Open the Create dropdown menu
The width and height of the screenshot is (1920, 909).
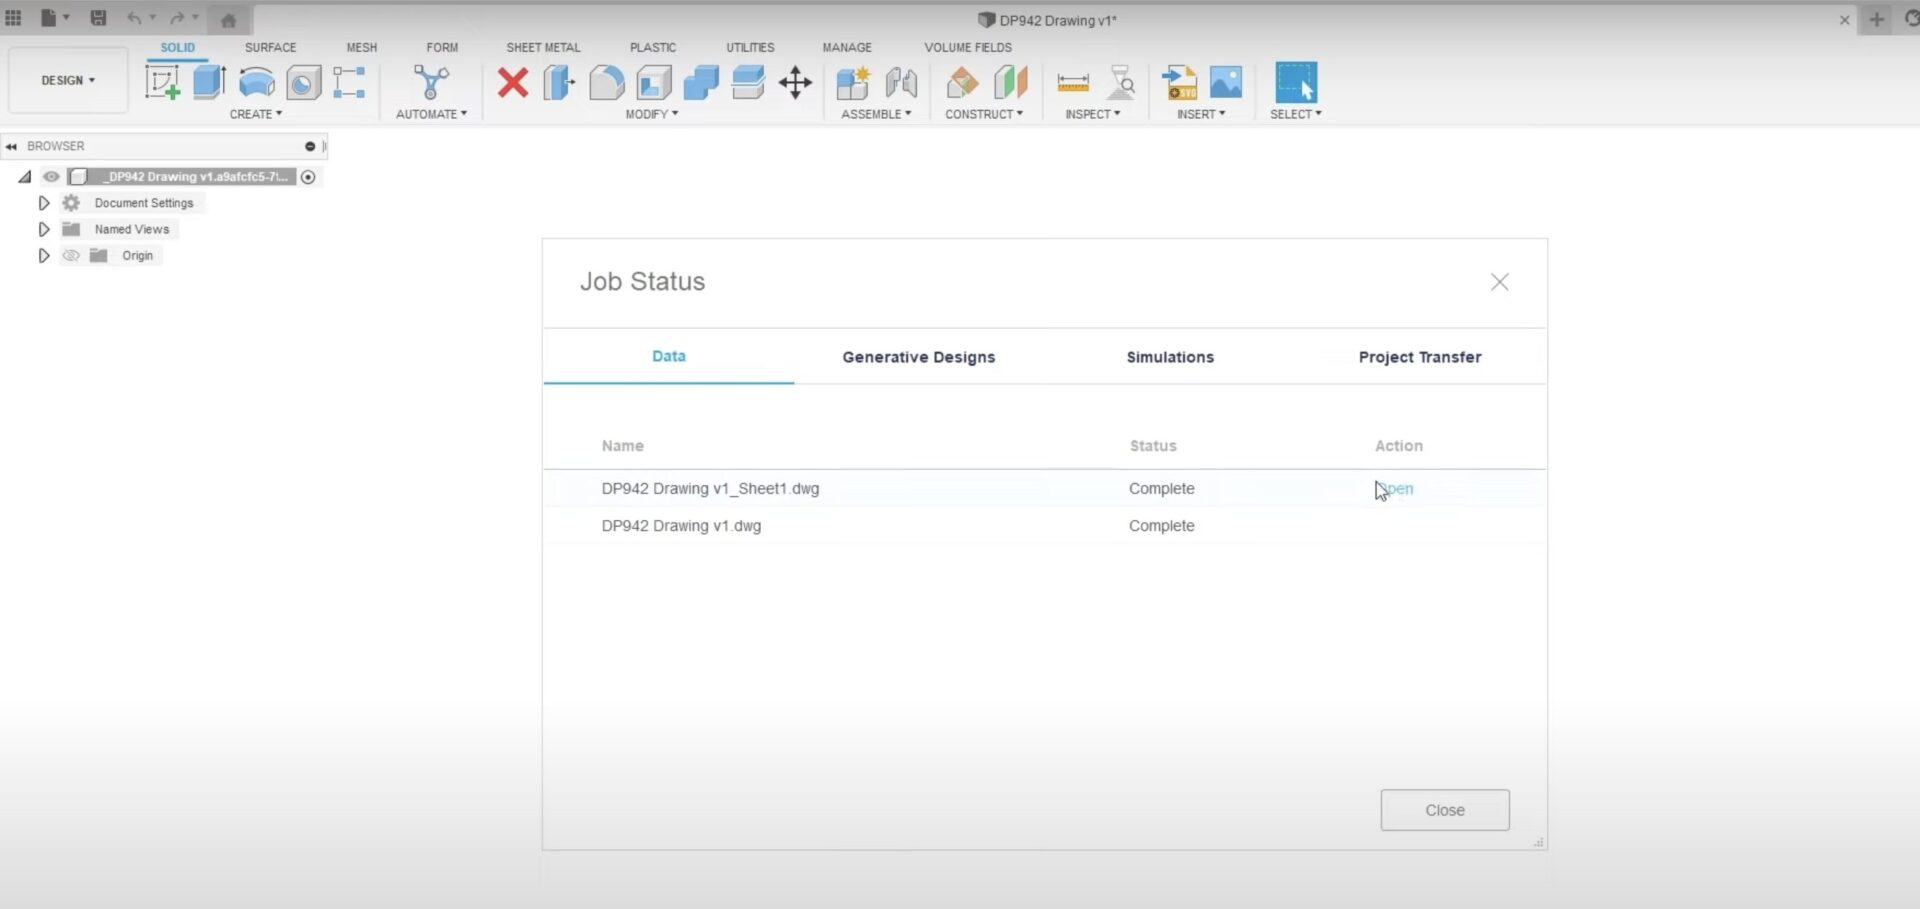[x=256, y=114]
